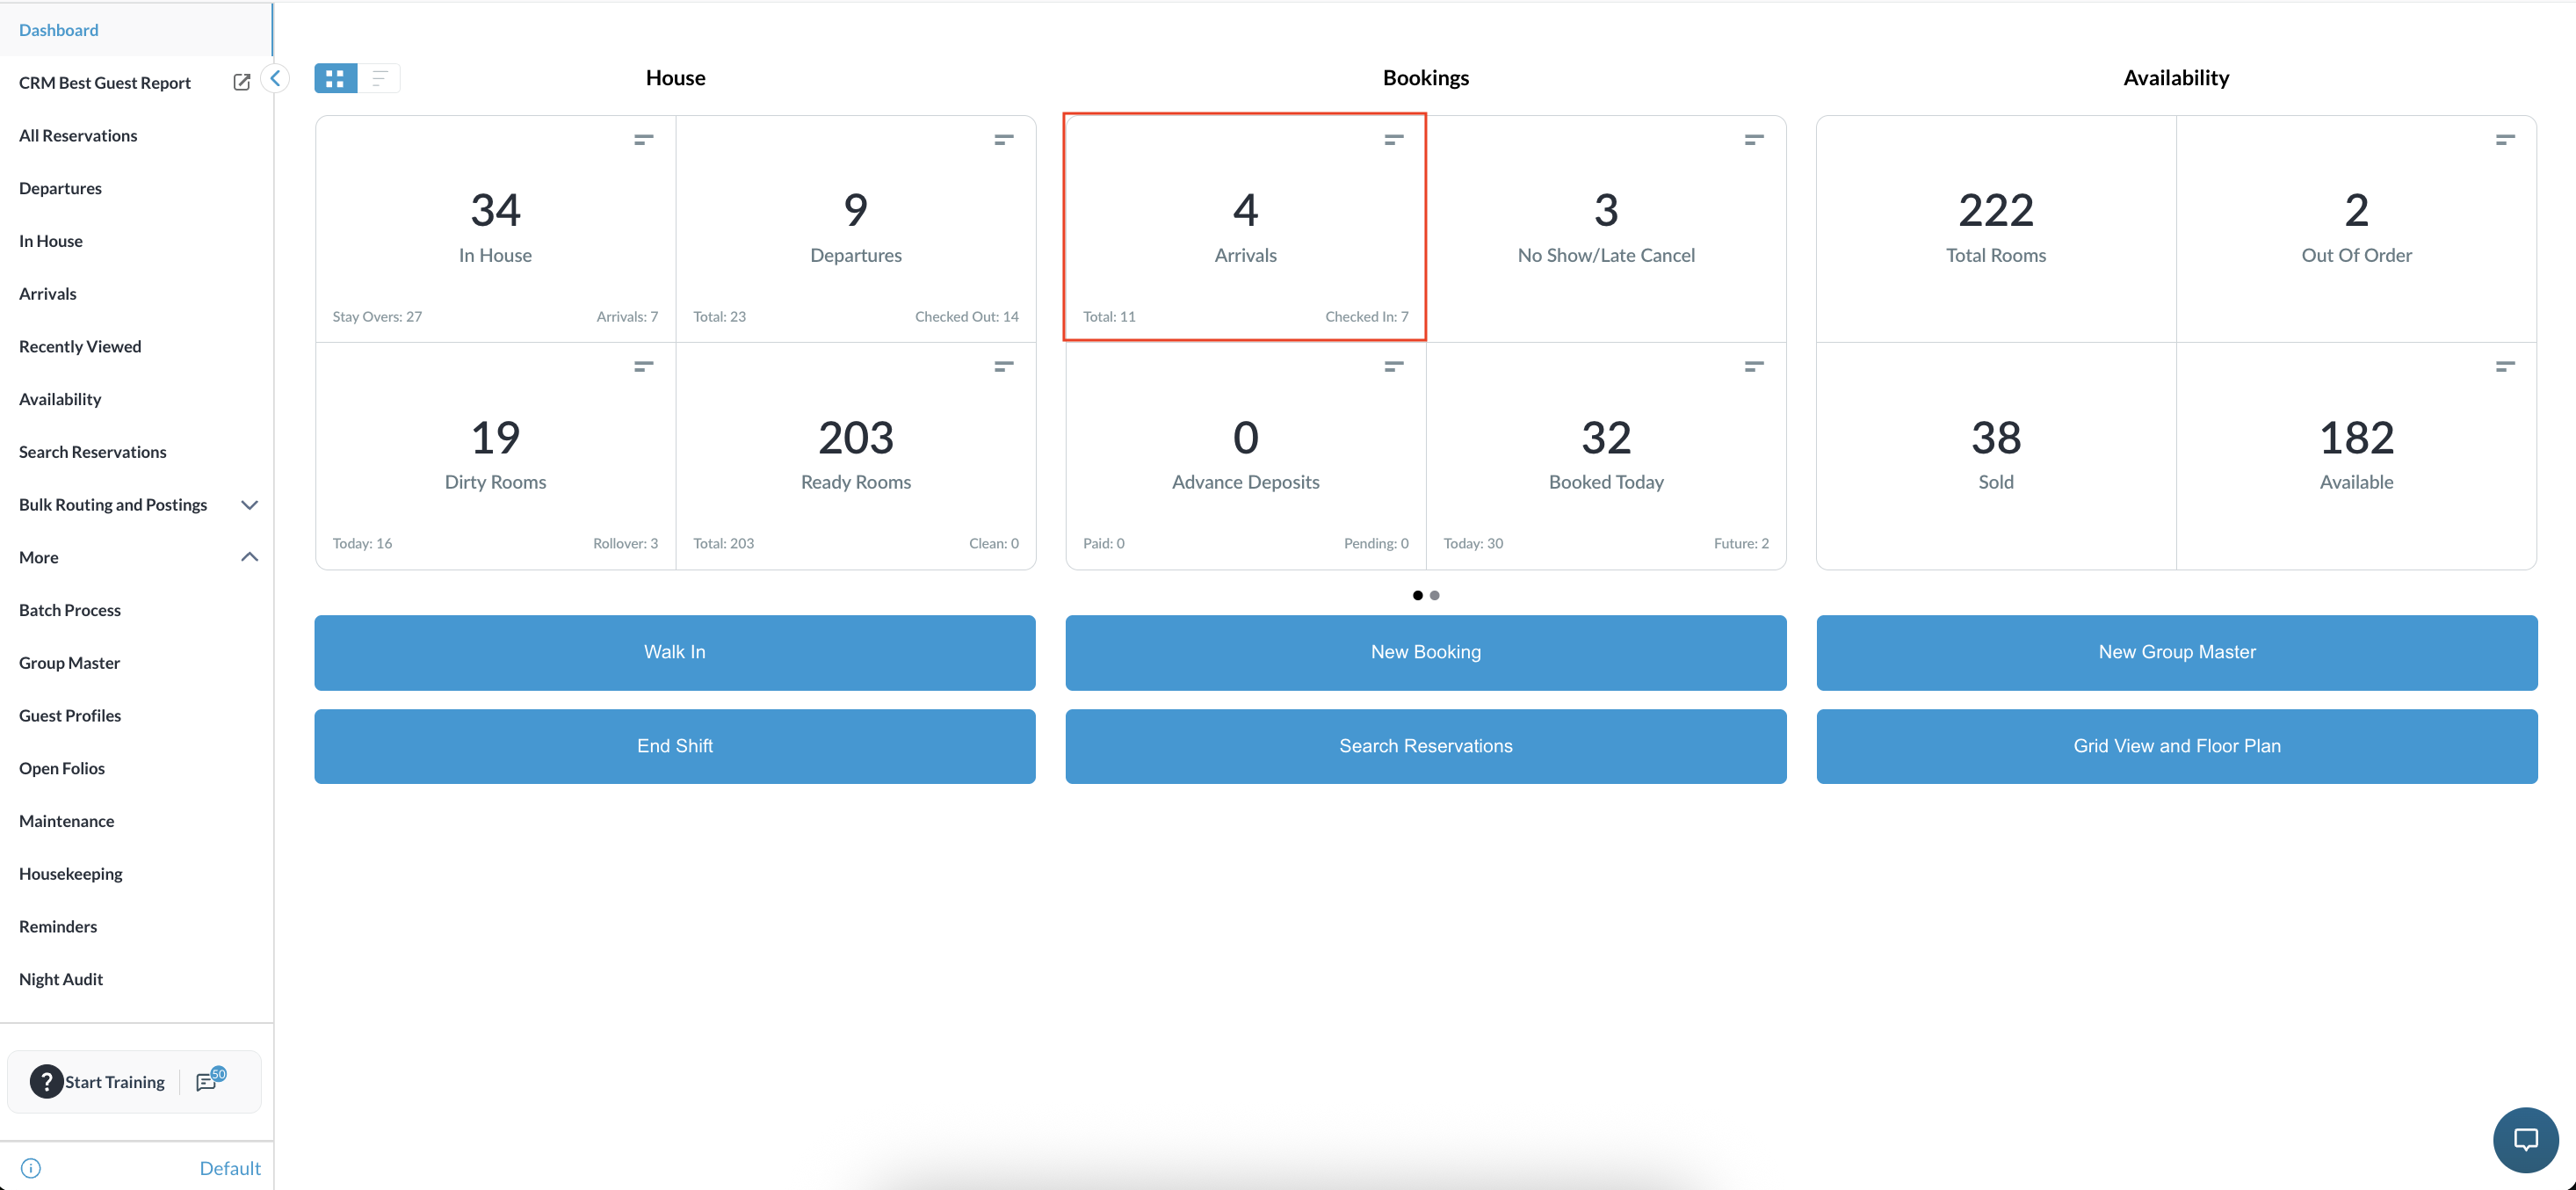This screenshot has height=1190, width=2576.
Task: Select the 38 Sold tile
Action: pyautogui.click(x=1996, y=456)
